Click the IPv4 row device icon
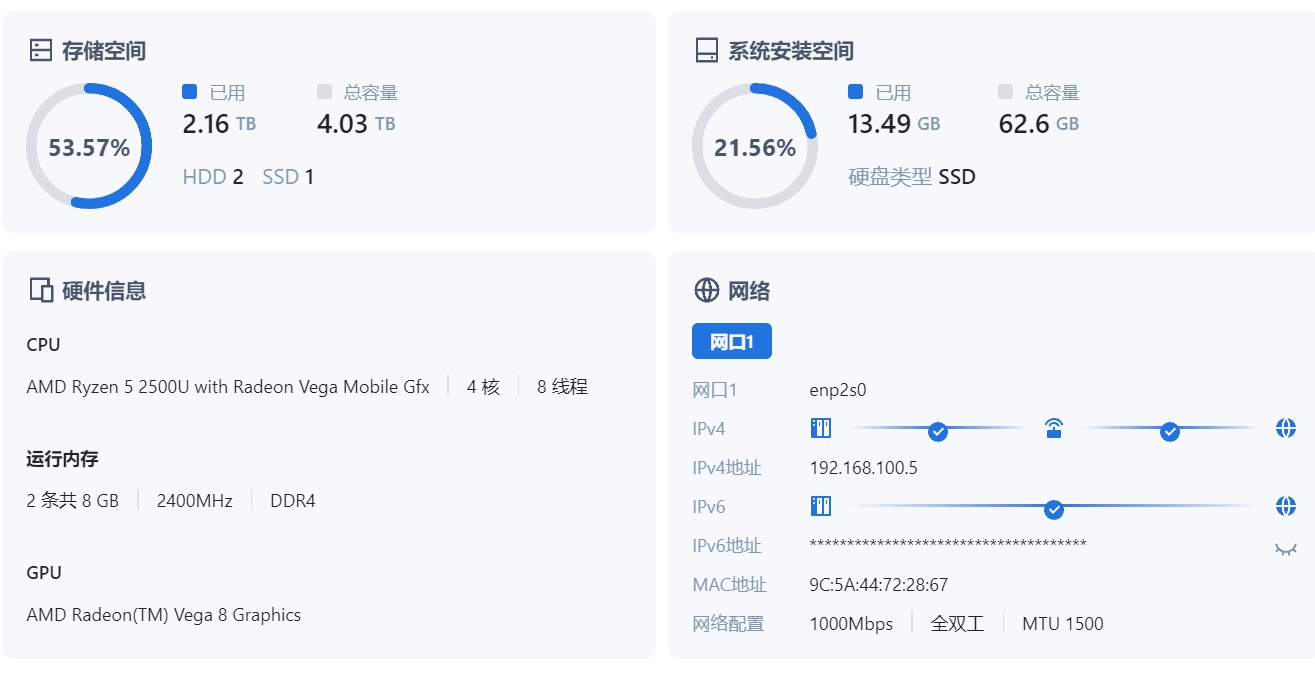The image size is (1315, 687). click(820, 428)
